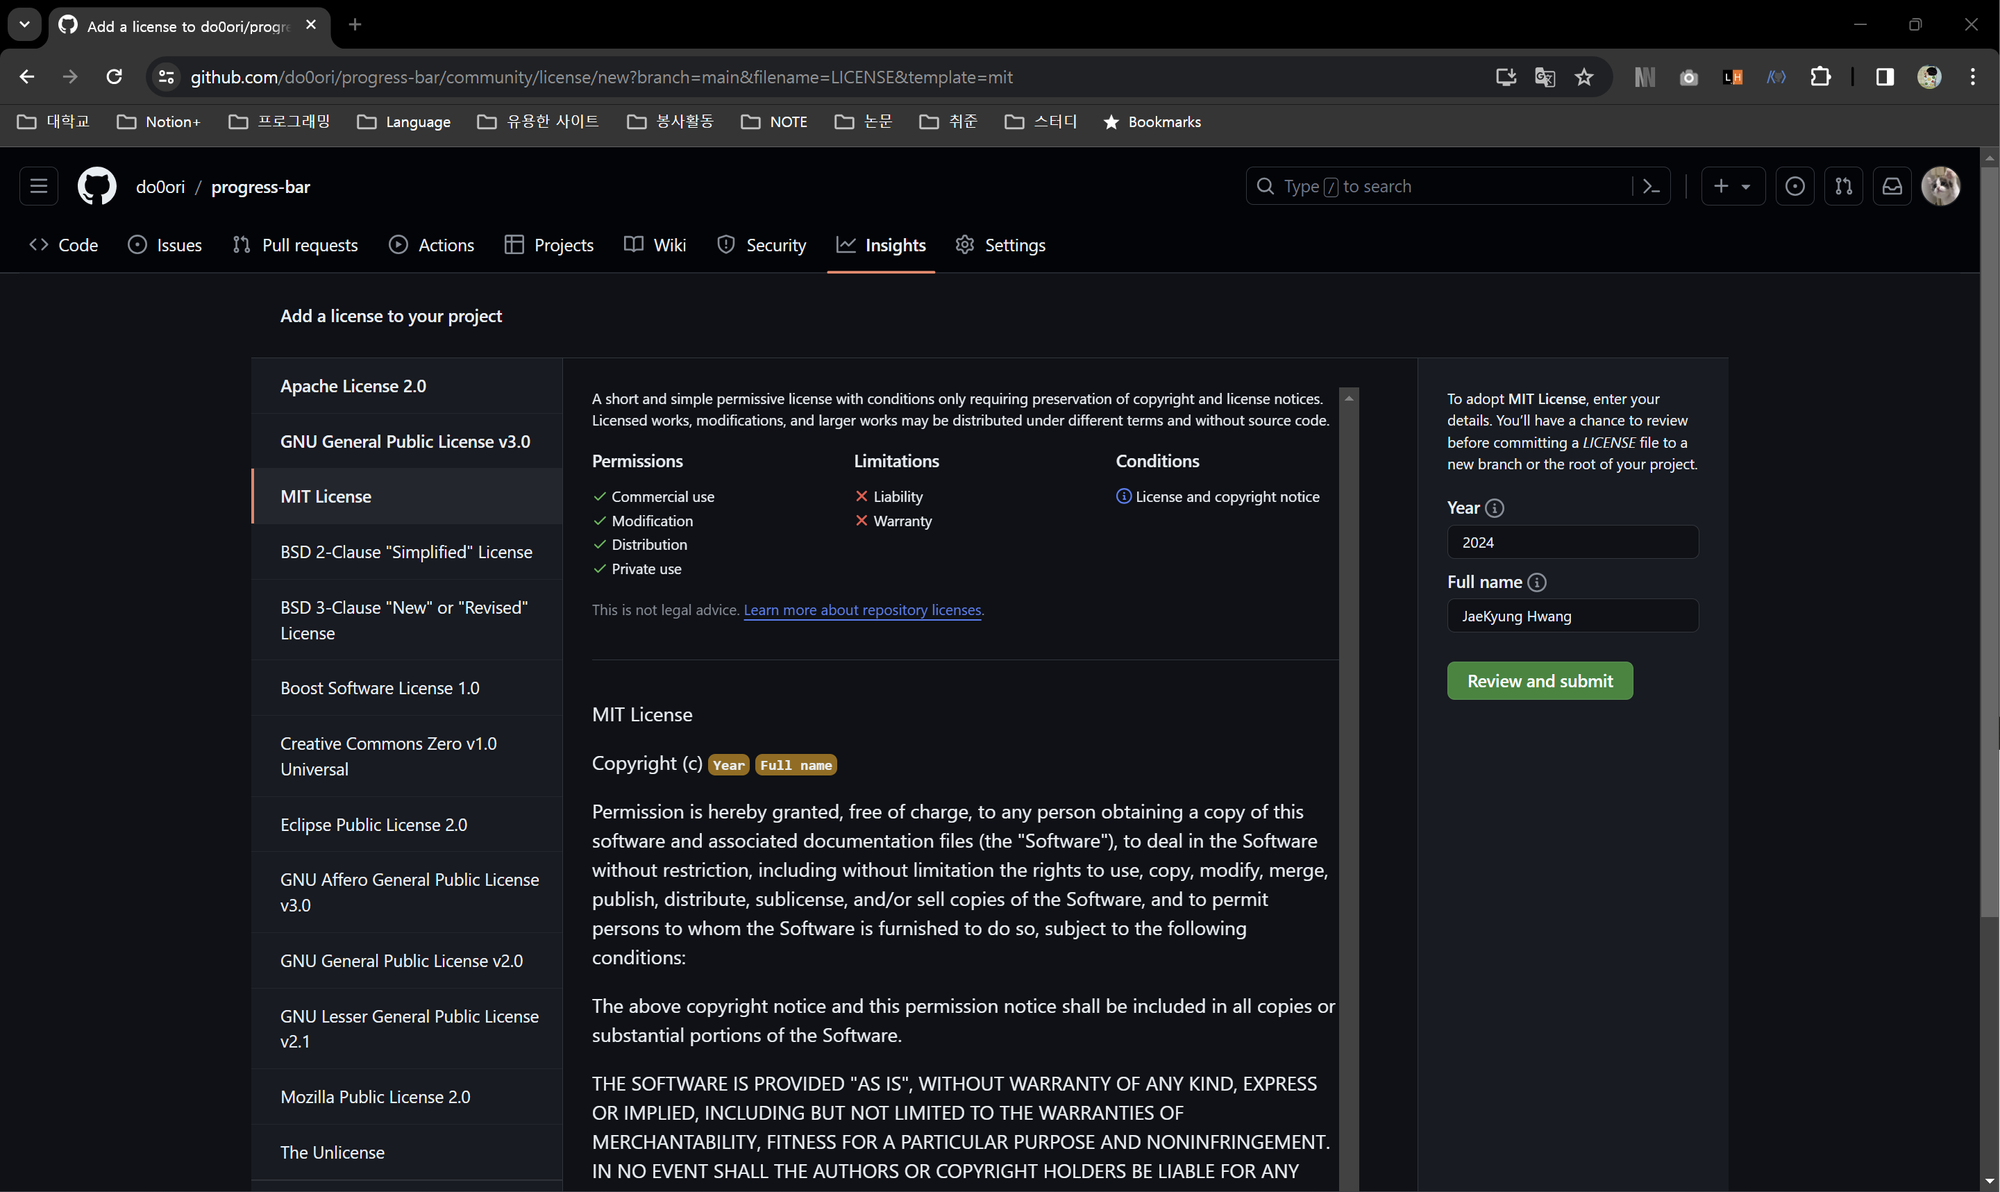Click install app icon in address bar

coord(1506,77)
